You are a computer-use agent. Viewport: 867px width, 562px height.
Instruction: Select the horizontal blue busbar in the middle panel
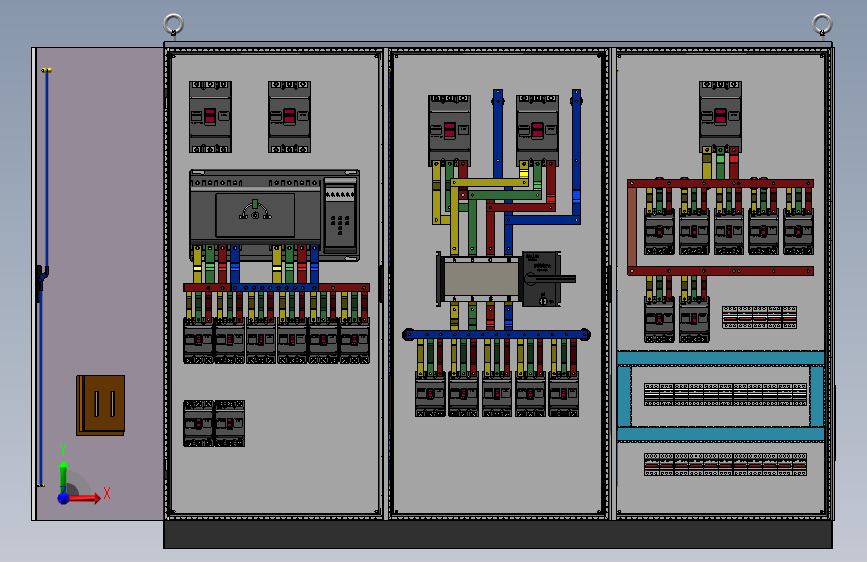(497, 334)
